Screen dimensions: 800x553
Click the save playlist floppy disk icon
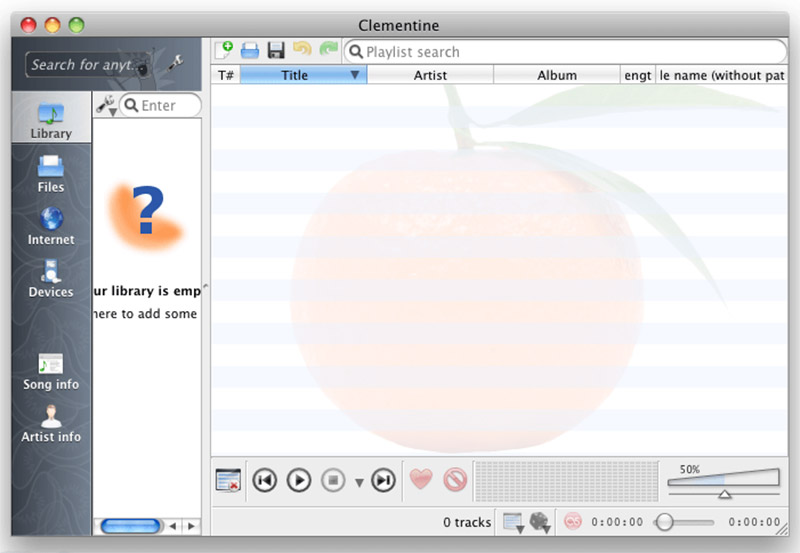click(276, 50)
